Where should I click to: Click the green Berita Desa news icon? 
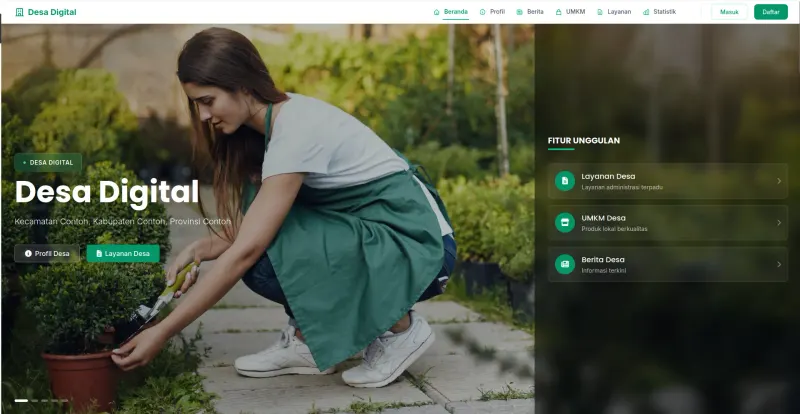(565, 264)
